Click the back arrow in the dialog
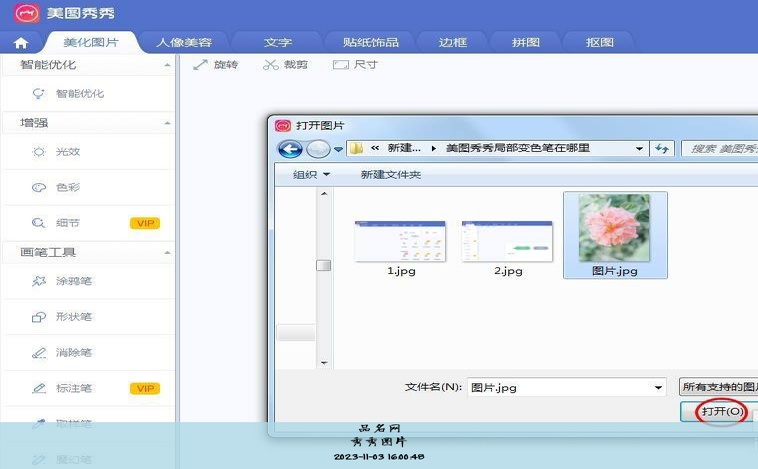 coord(290,149)
